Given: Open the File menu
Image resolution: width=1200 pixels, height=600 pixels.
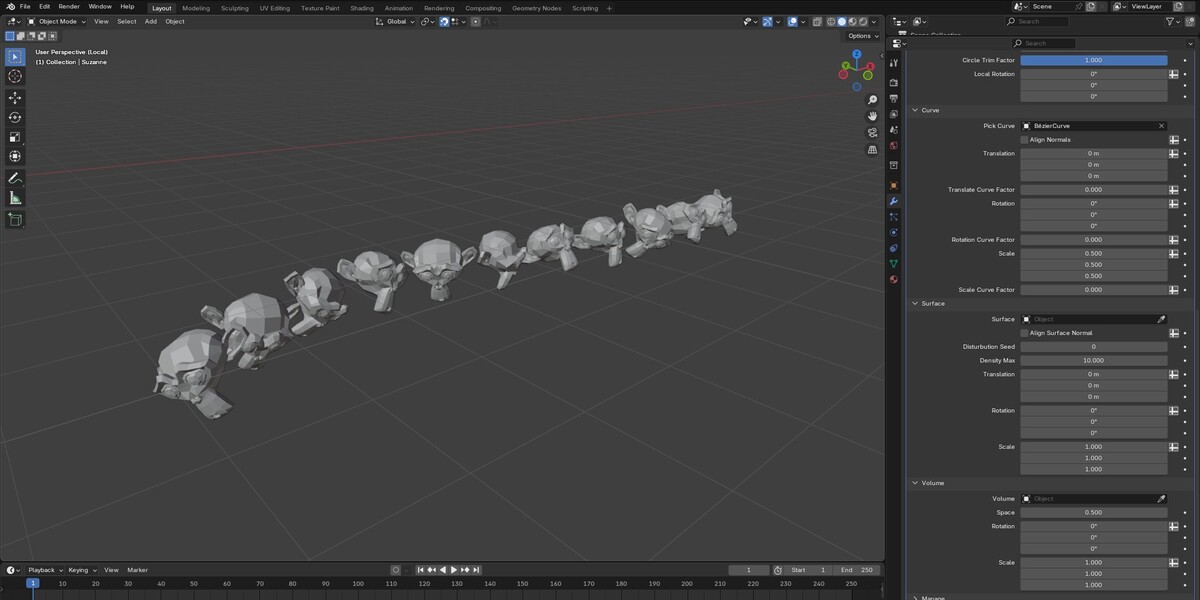Looking at the screenshot, I should pos(25,7).
